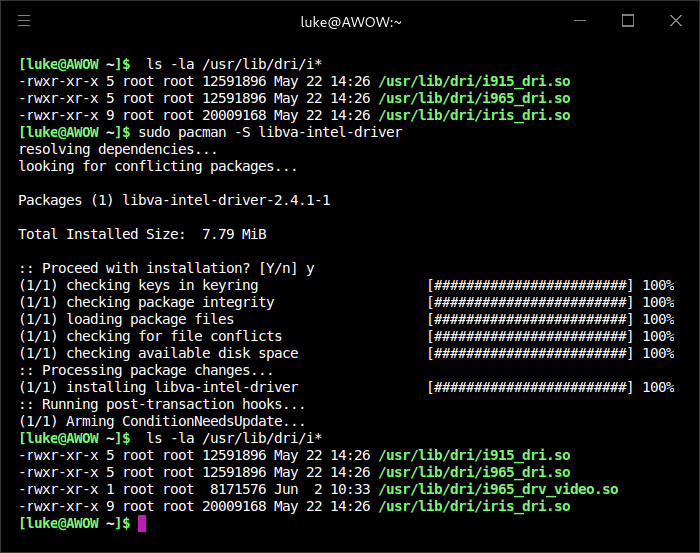Click 'Proceed with installation? [Y/n] y' line
The width and height of the screenshot is (700, 553).
click(x=167, y=268)
